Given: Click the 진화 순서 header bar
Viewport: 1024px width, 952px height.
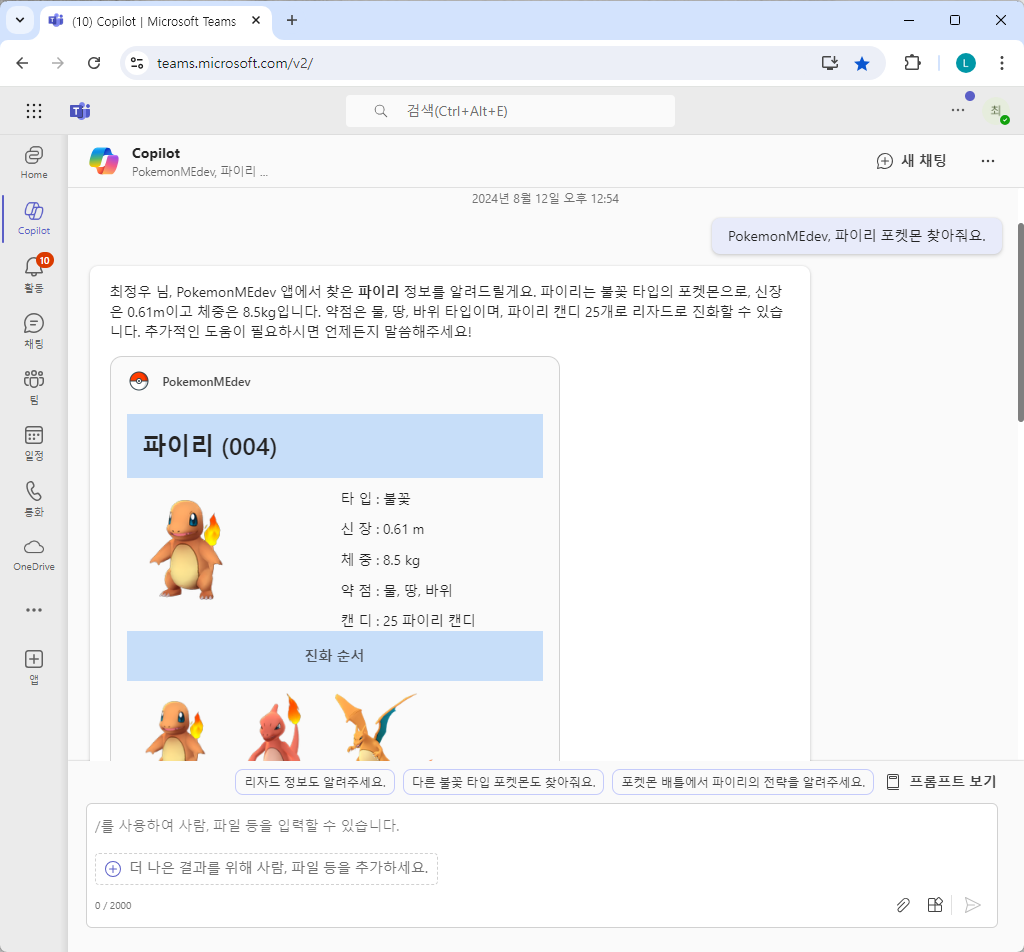Looking at the screenshot, I should point(335,656).
